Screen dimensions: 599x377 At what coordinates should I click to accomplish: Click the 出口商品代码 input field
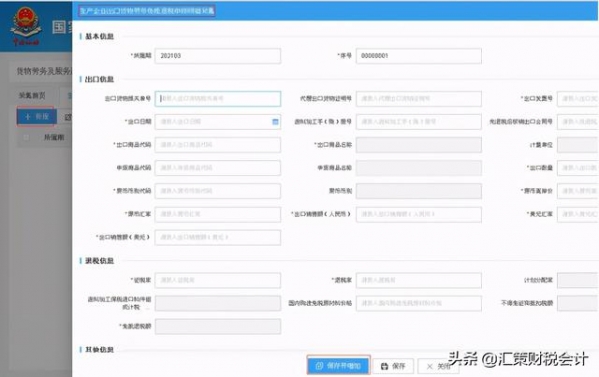coord(218,145)
